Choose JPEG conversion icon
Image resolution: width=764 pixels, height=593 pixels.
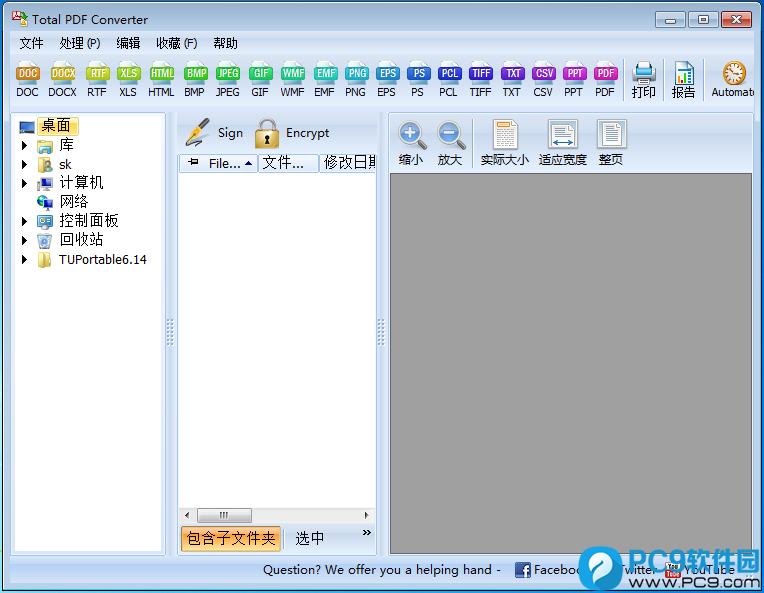click(228, 79)
